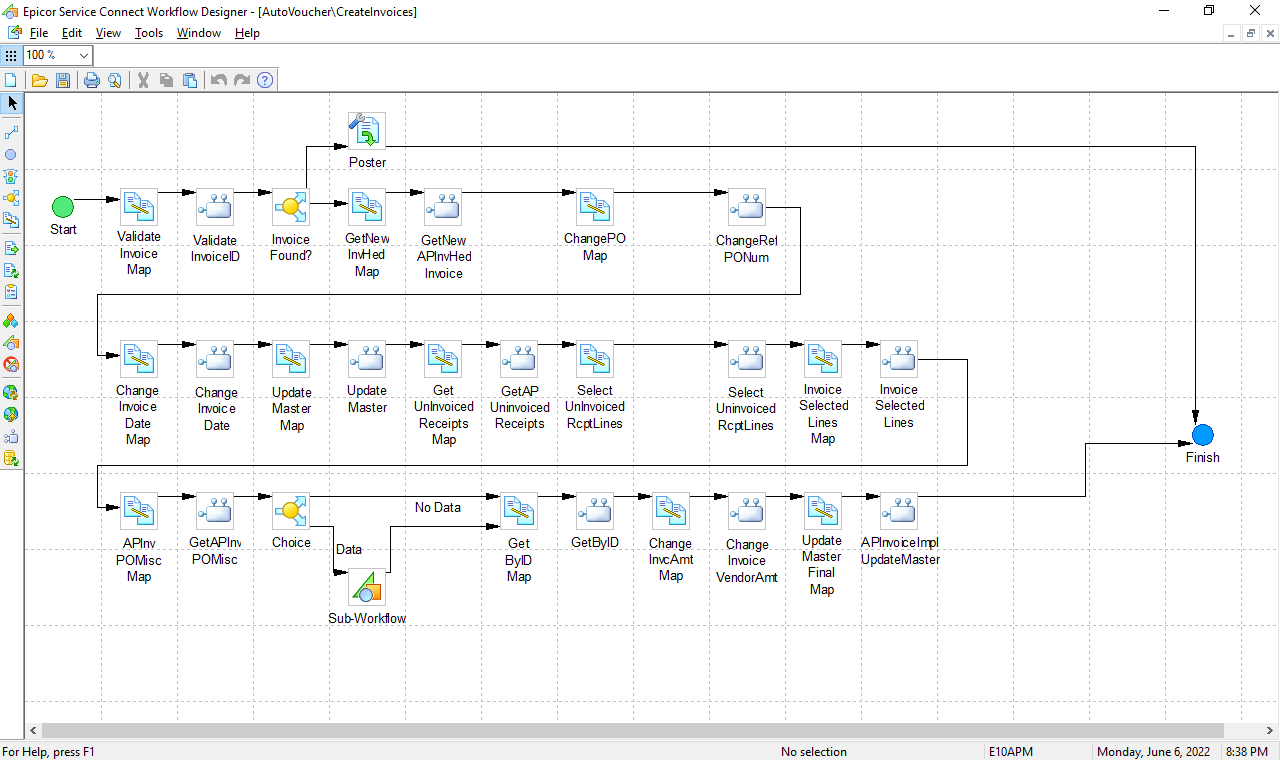Viewport: 1280px width, 760px height.
Task: Select the Select UnInvoiced RcptLines map node
Action: (x=595, y=360)
